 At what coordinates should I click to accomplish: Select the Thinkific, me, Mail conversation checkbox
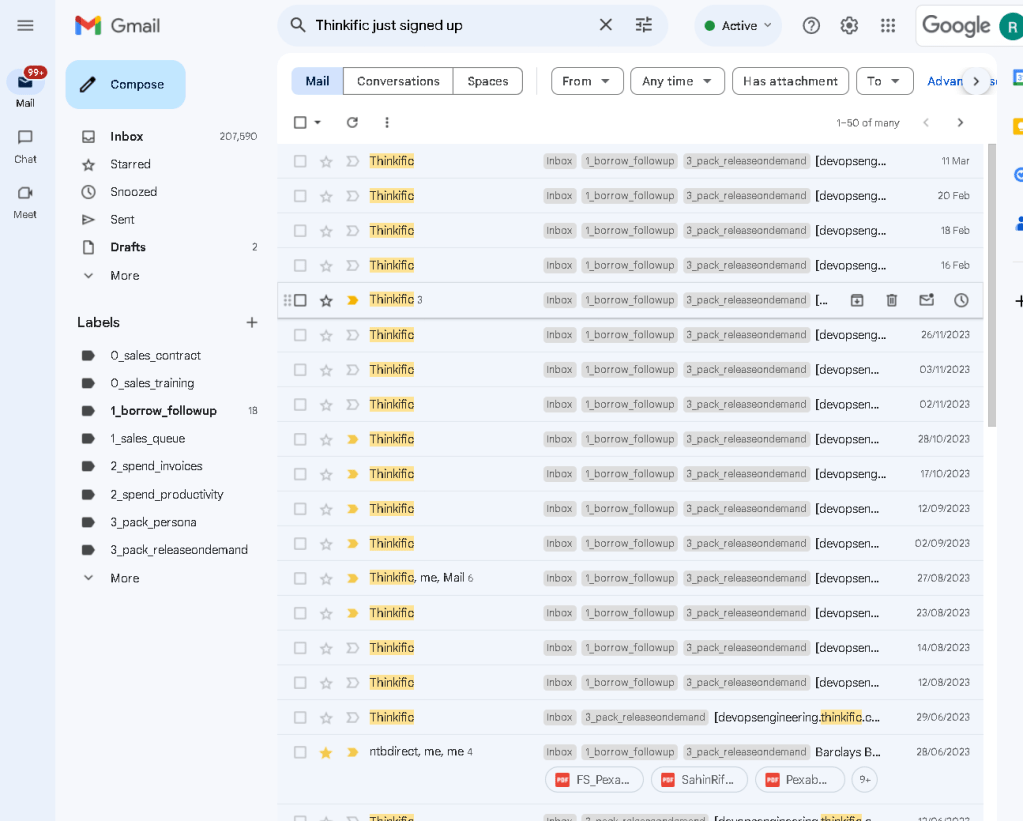(x=300, y=578)
